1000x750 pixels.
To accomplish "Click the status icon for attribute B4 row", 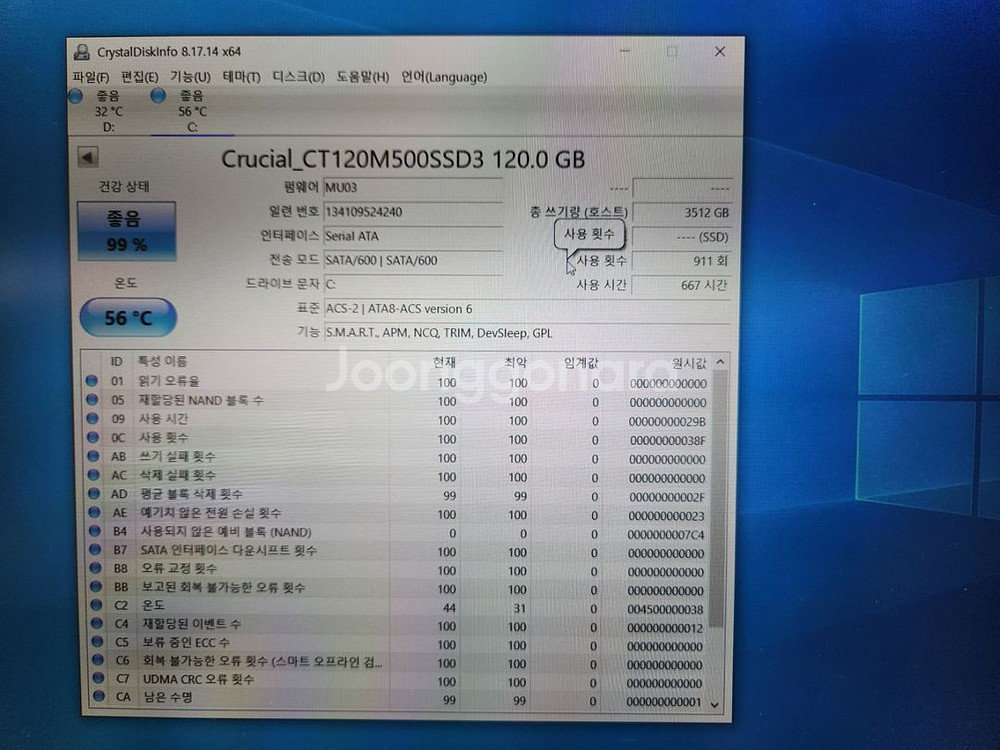I will click(x=95, y=531).
